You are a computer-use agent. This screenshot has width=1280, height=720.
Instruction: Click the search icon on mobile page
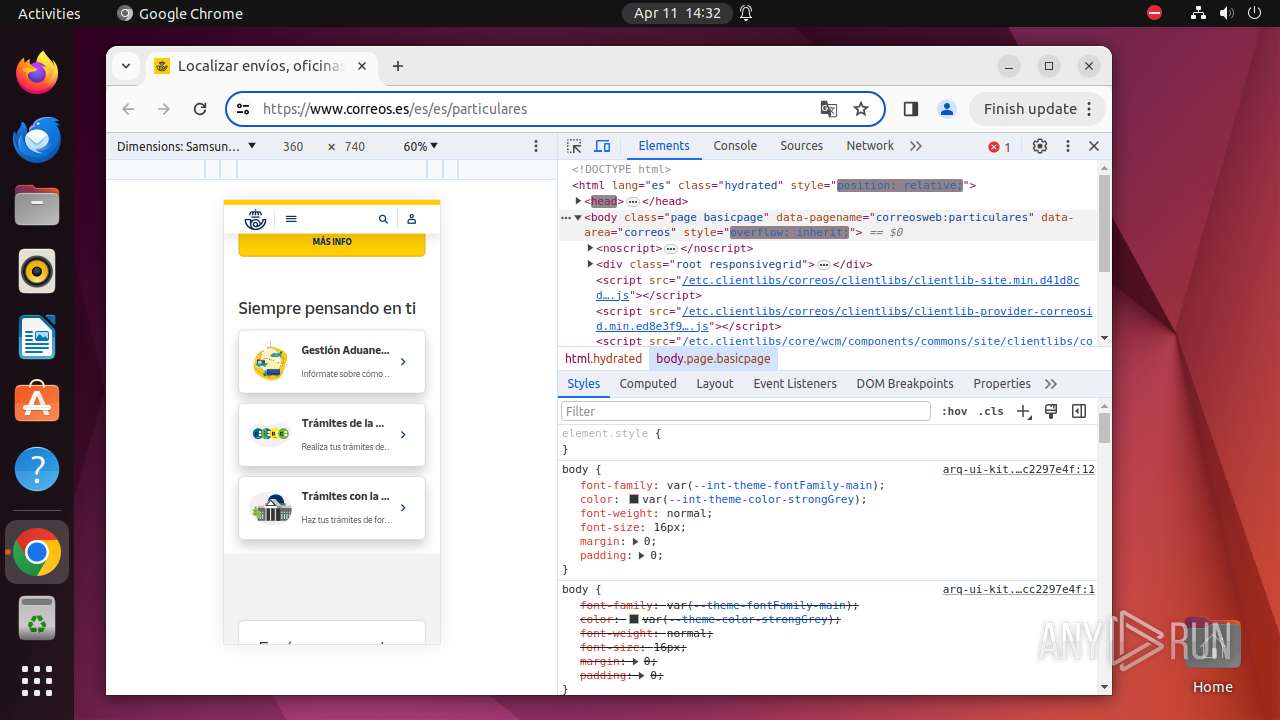pyautogui.click(x=383, y=219)
